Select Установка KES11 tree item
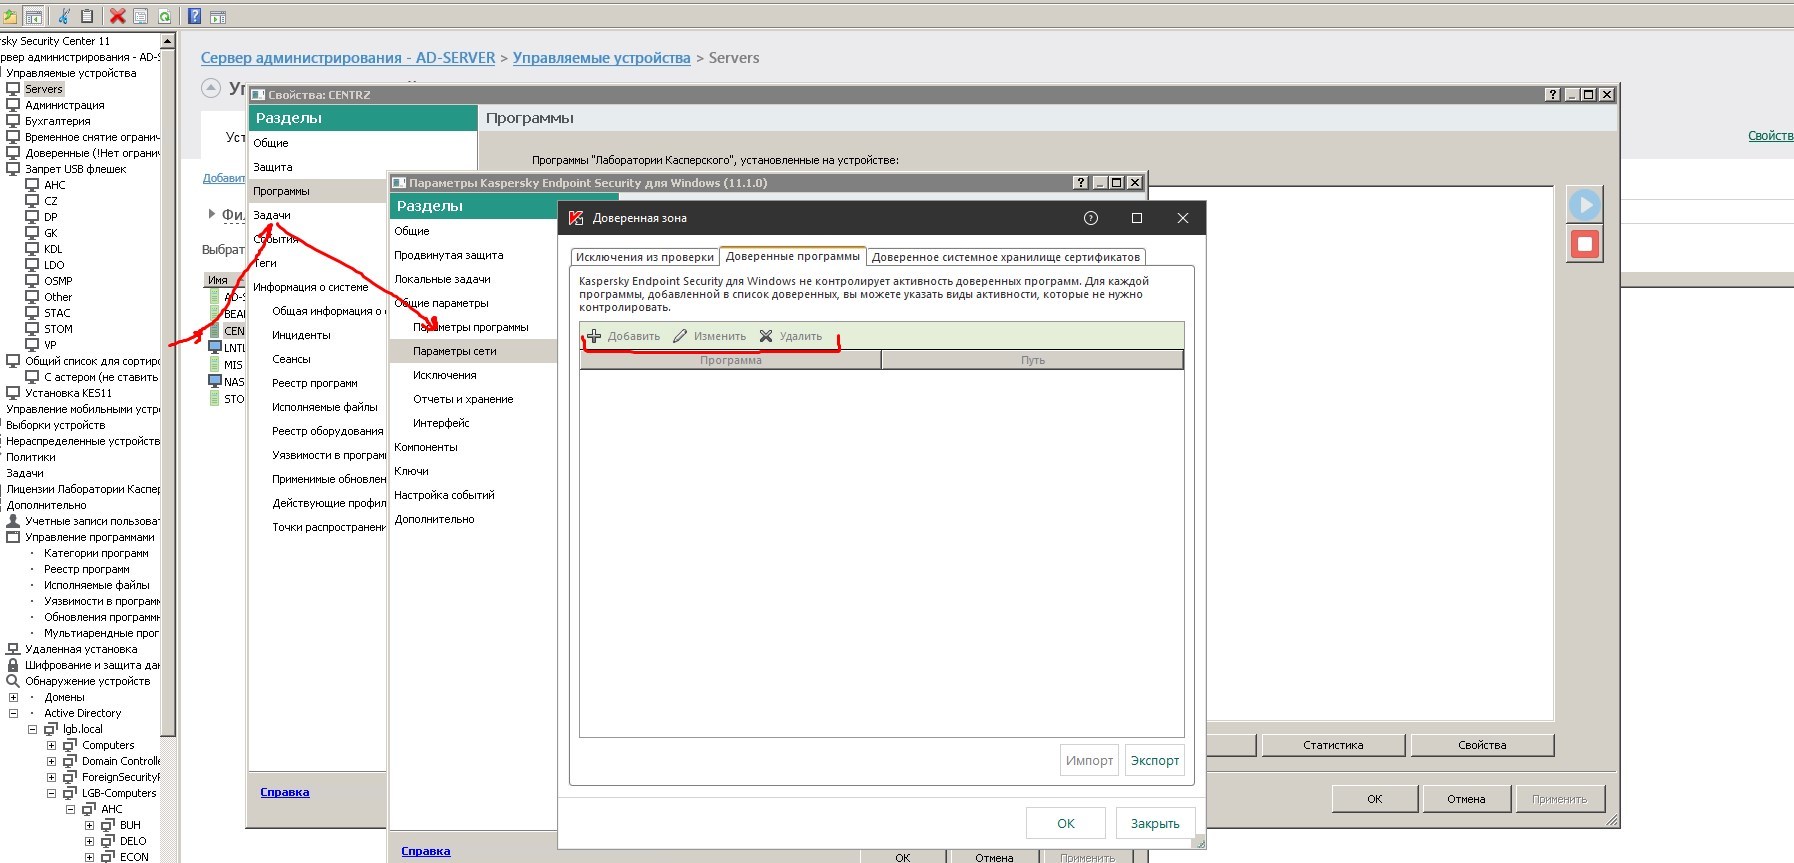 click(x=68, y=393)
